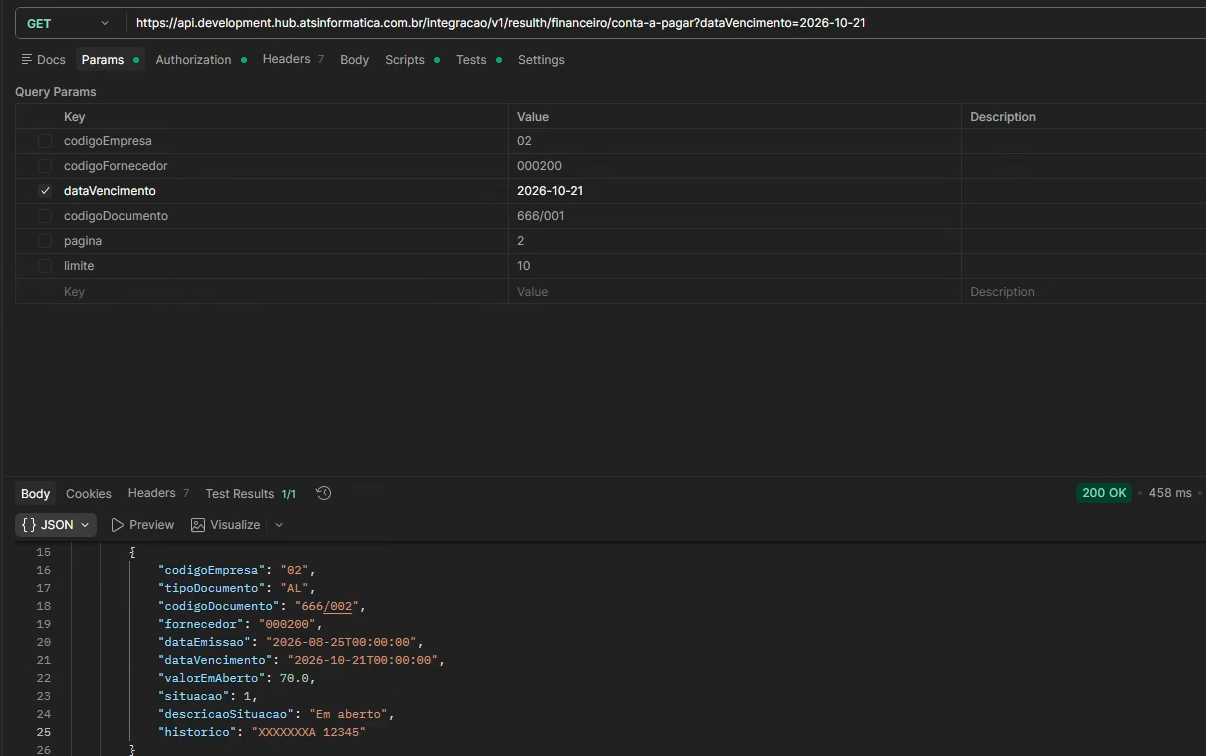
Task: Tick the limite parameter checkbox
Action: tap(45, 266)
